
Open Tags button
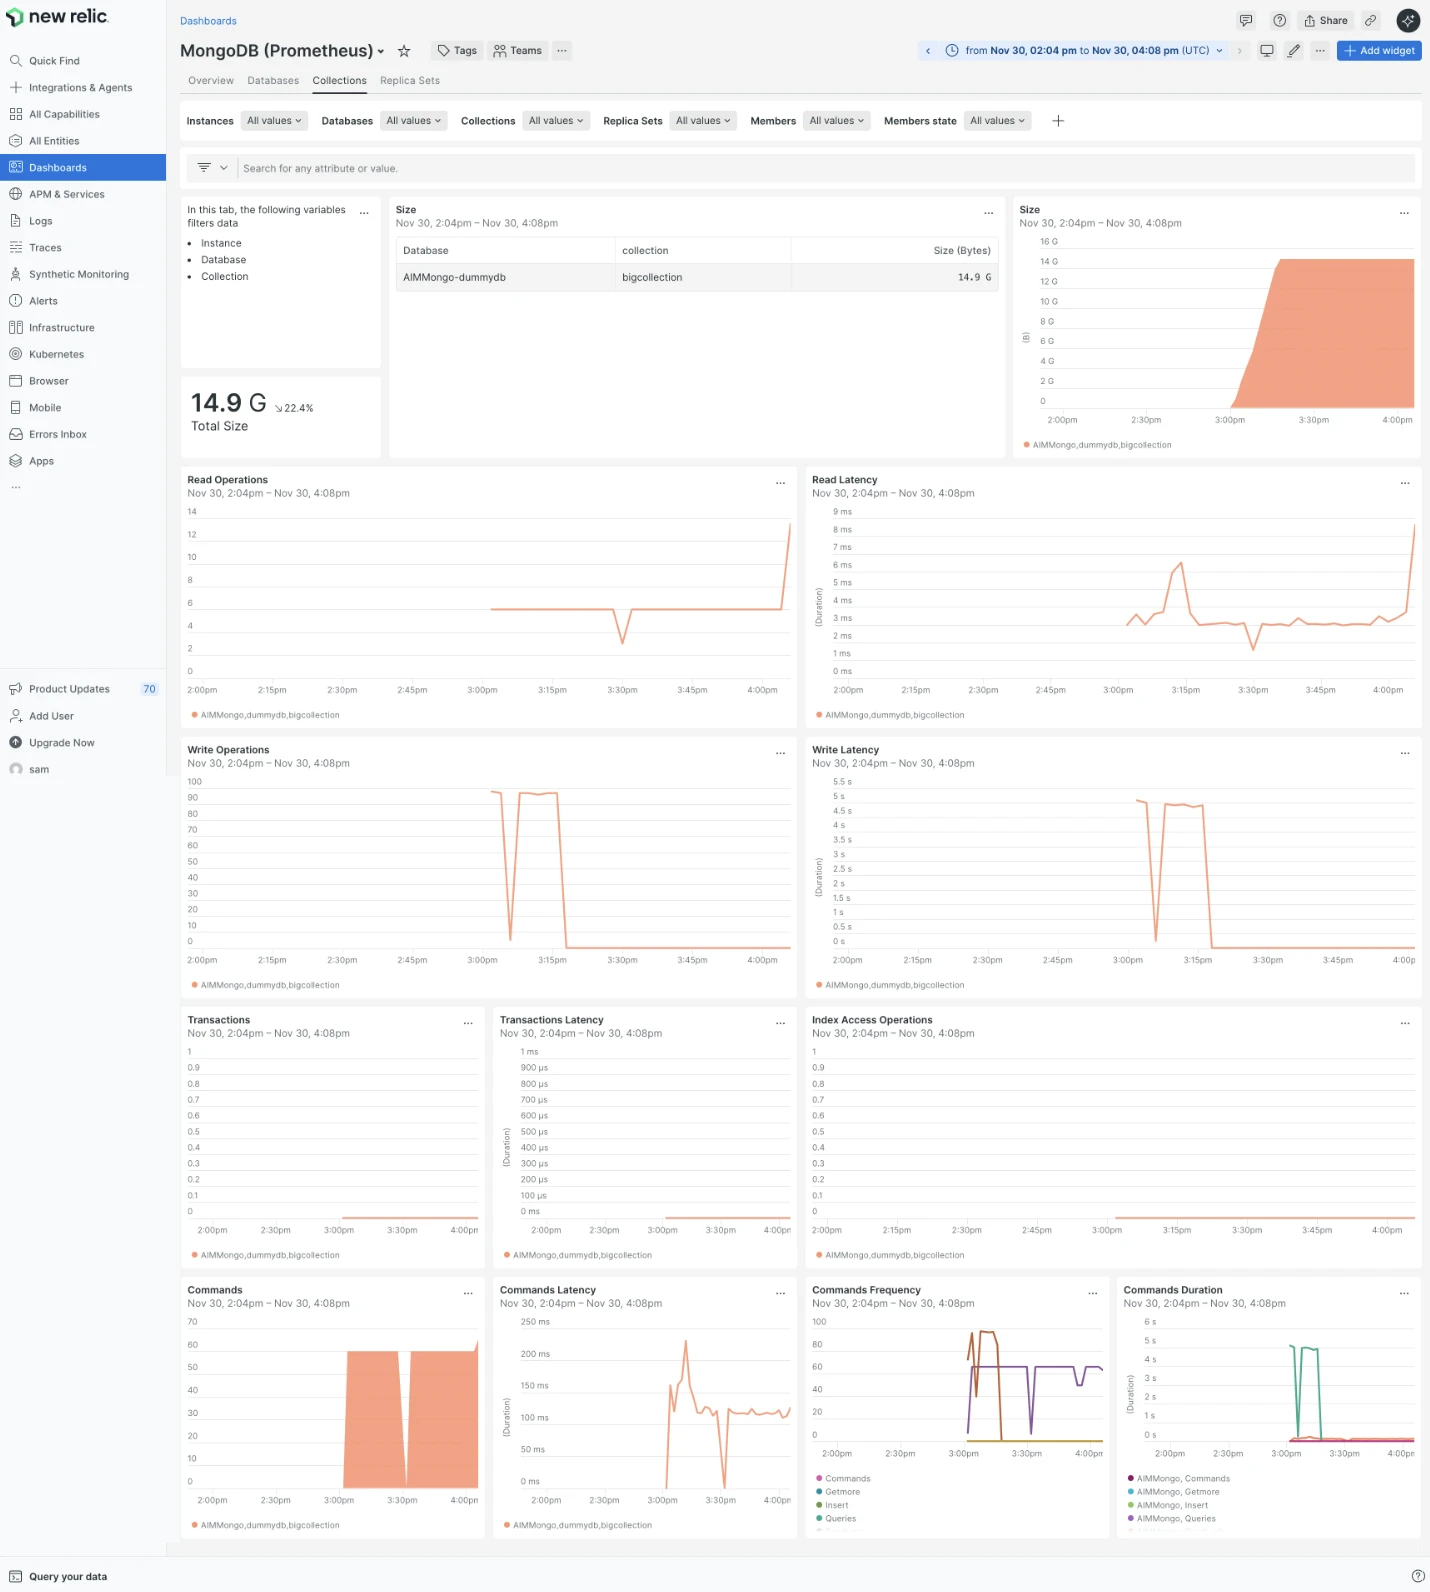click(x=457, y=51)
